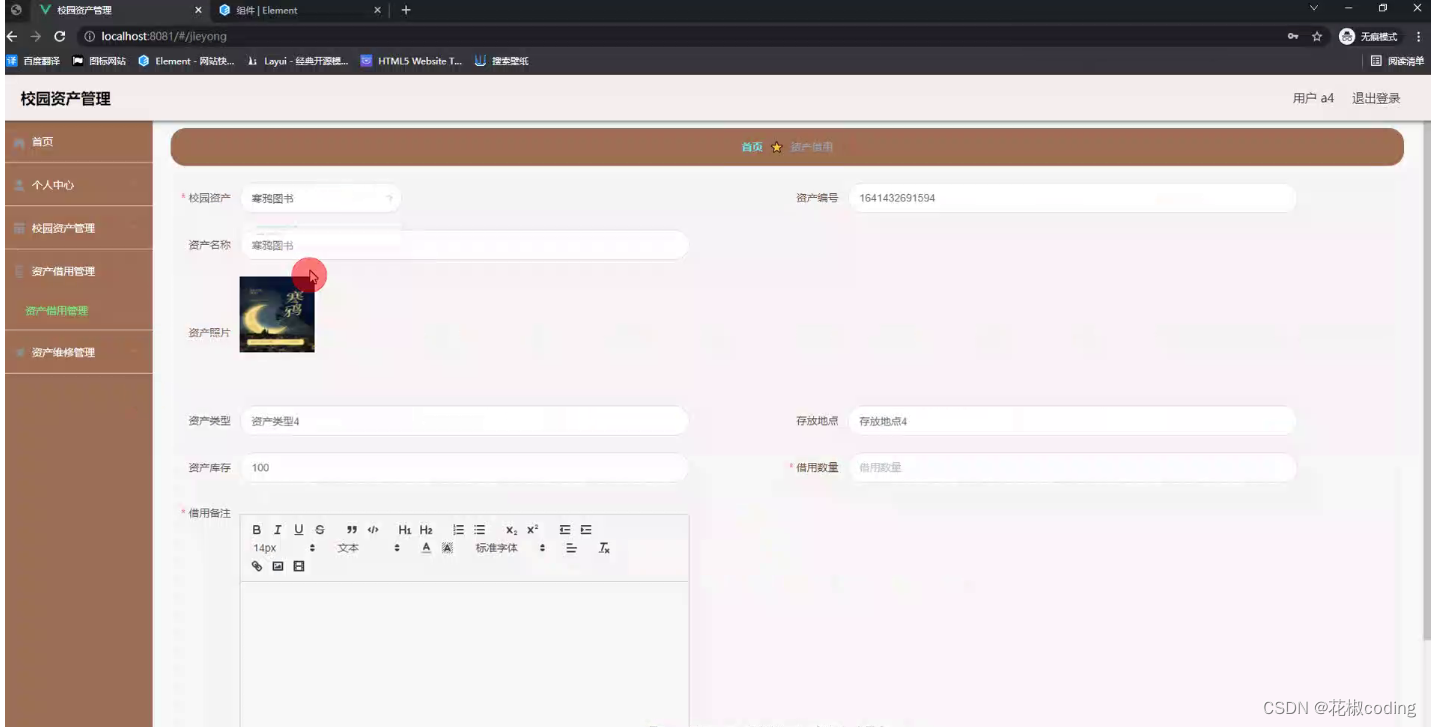Focus the 资产库存 input field

tap(465, 467)
